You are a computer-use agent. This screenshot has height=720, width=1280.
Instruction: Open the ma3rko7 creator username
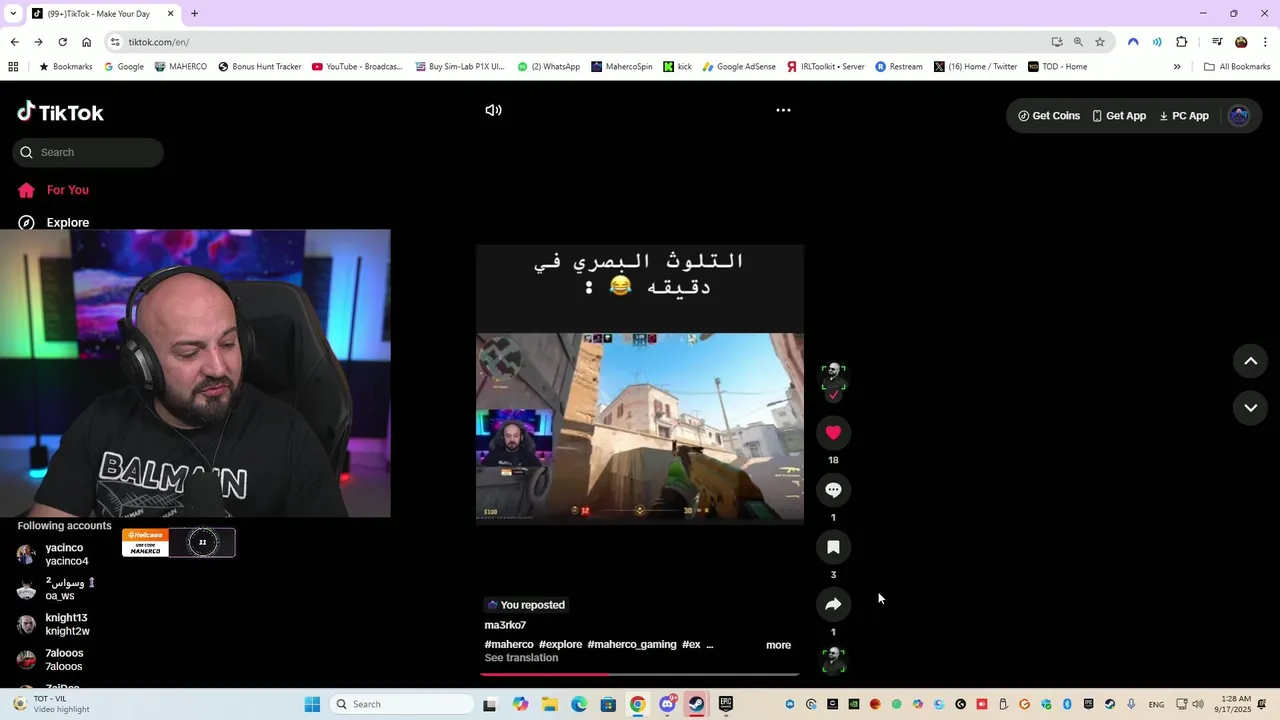505,625
